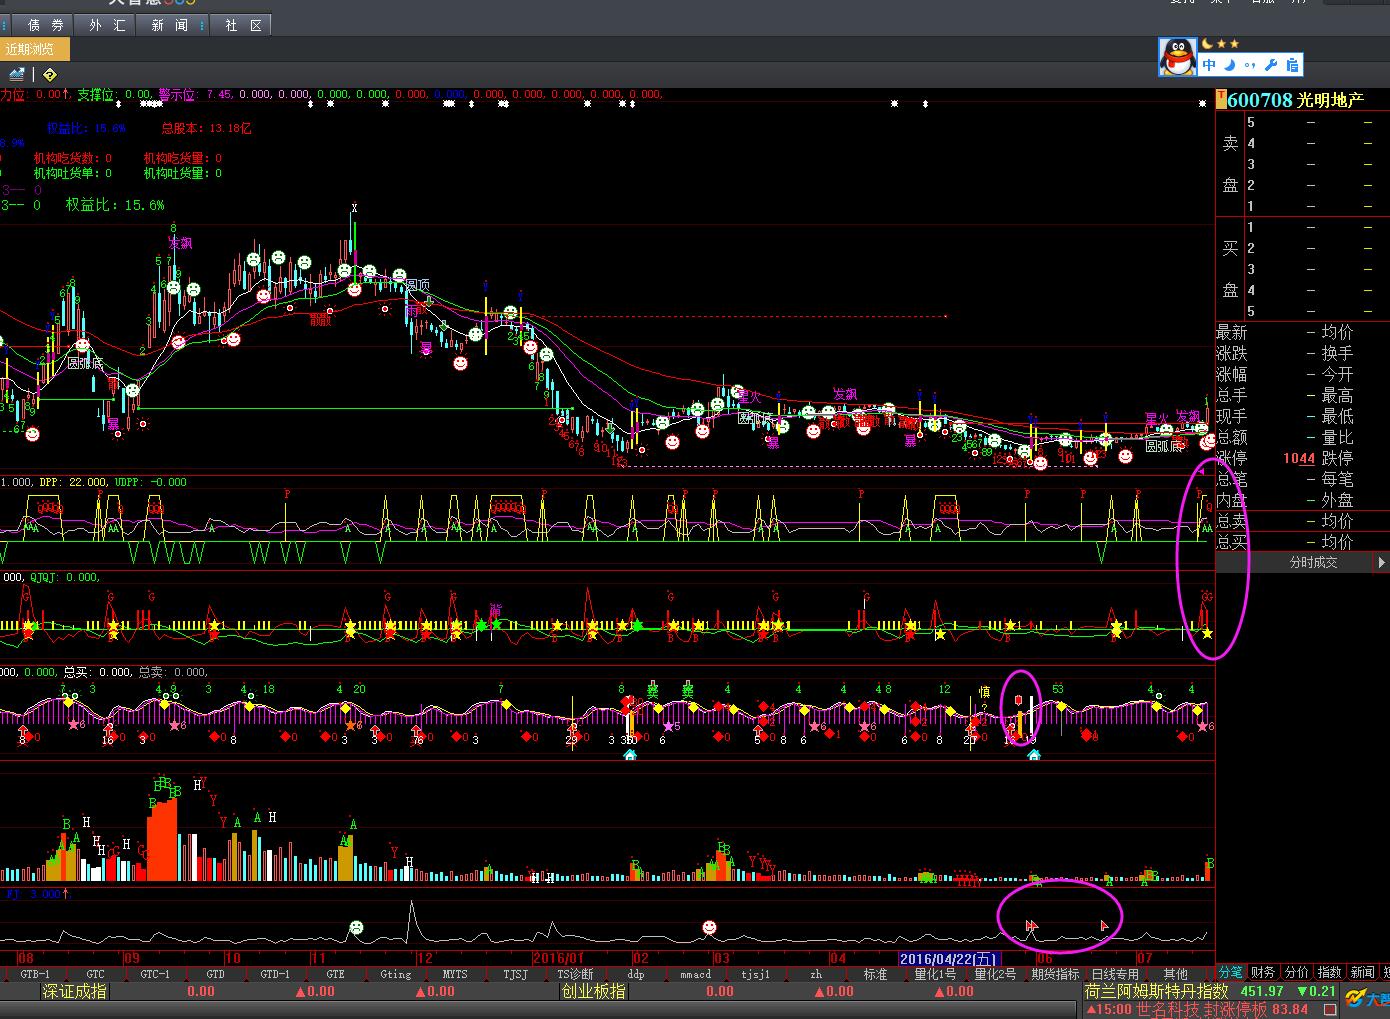1390x1019 pixels.
Task: Switch to GTC indicator tab
Action: tap(95, 973)
